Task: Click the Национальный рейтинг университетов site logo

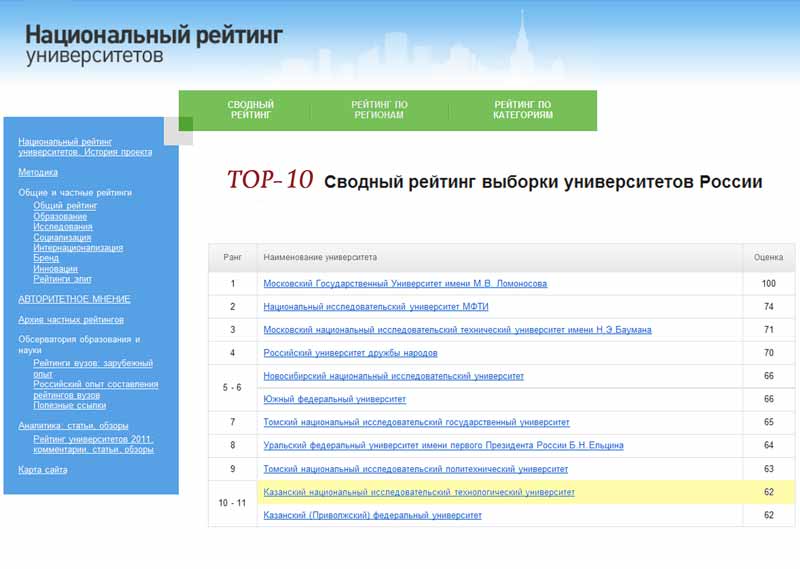Action: click(x=154, y=44)
